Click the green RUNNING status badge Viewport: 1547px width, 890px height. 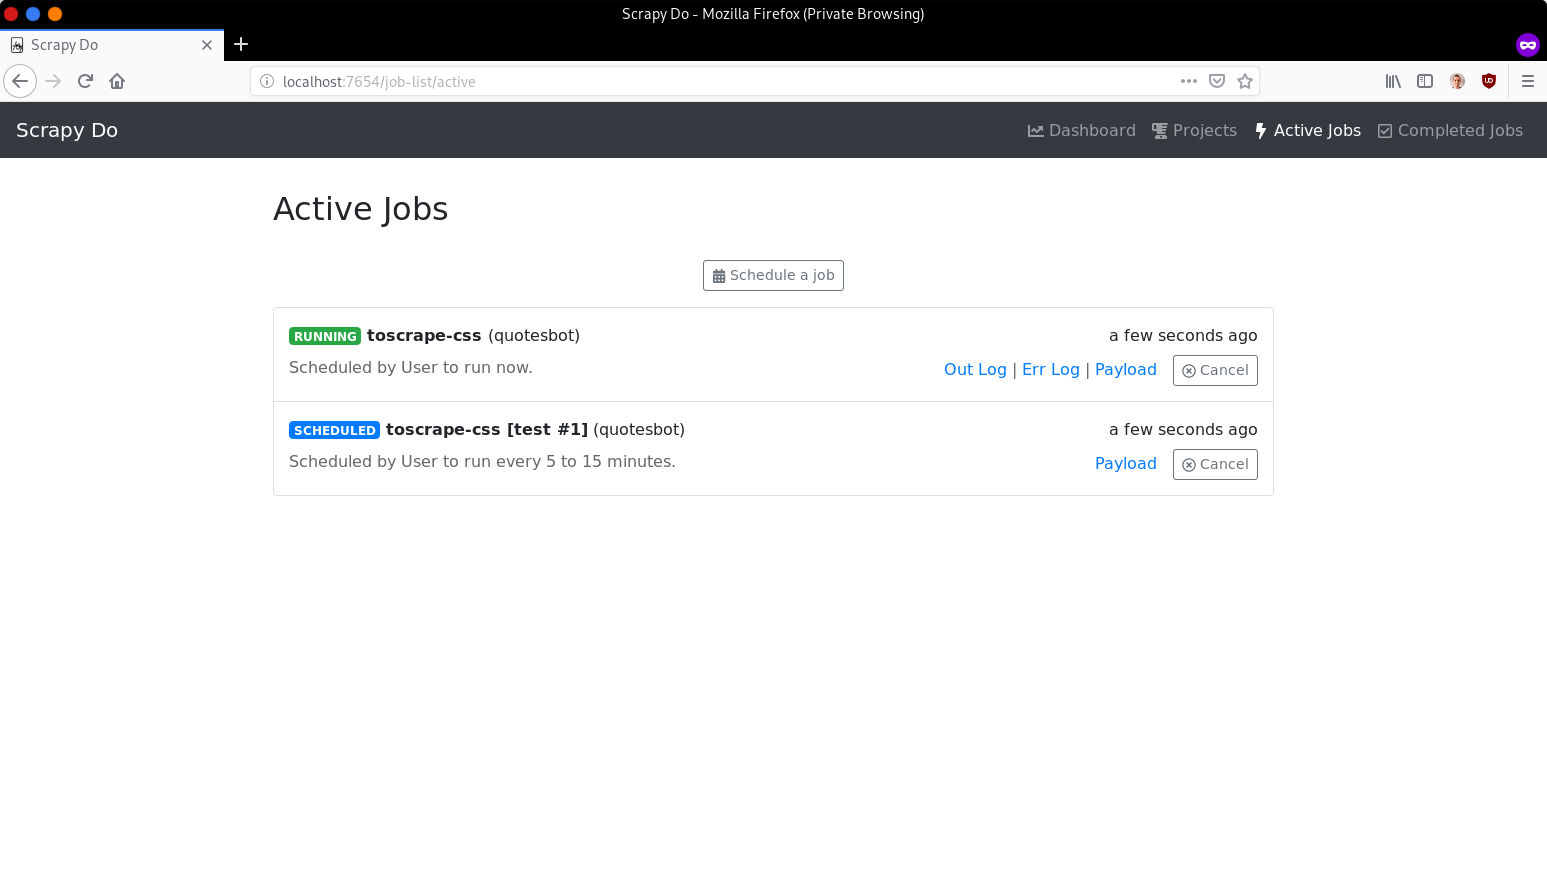pyautogui.click(x=325, y=336)
